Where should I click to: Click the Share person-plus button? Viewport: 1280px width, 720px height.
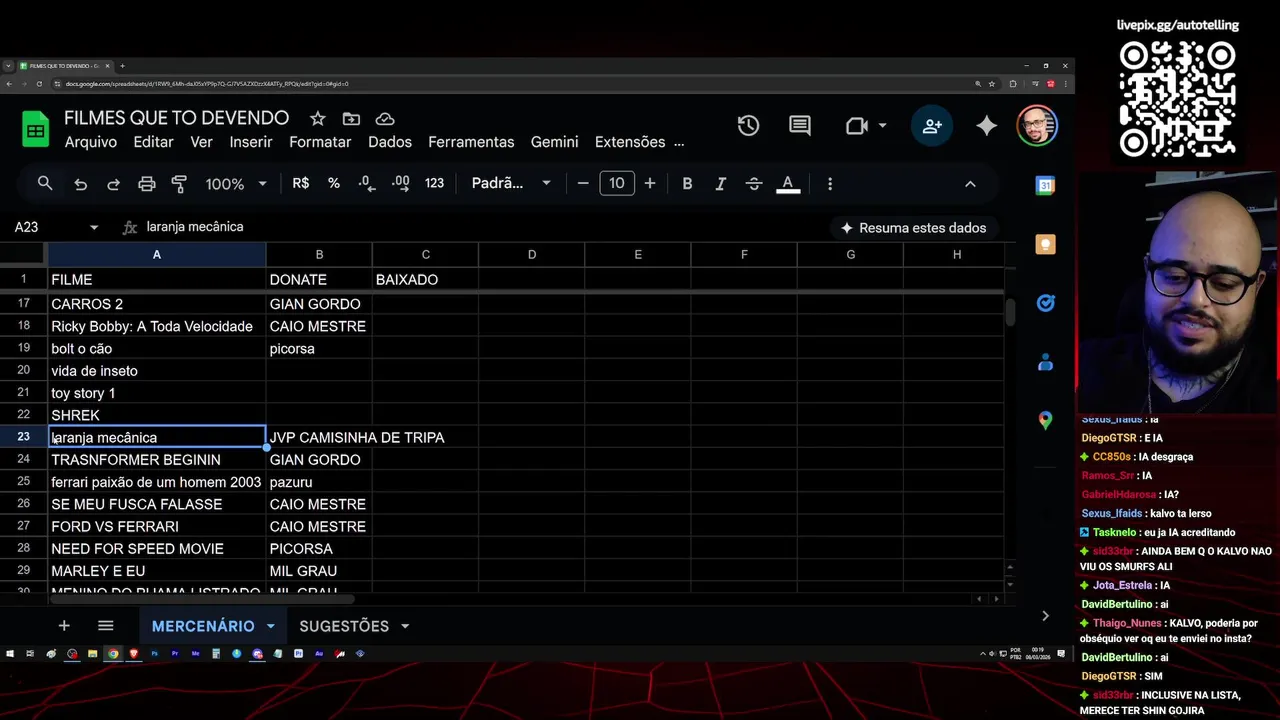[x=932, y=126]
